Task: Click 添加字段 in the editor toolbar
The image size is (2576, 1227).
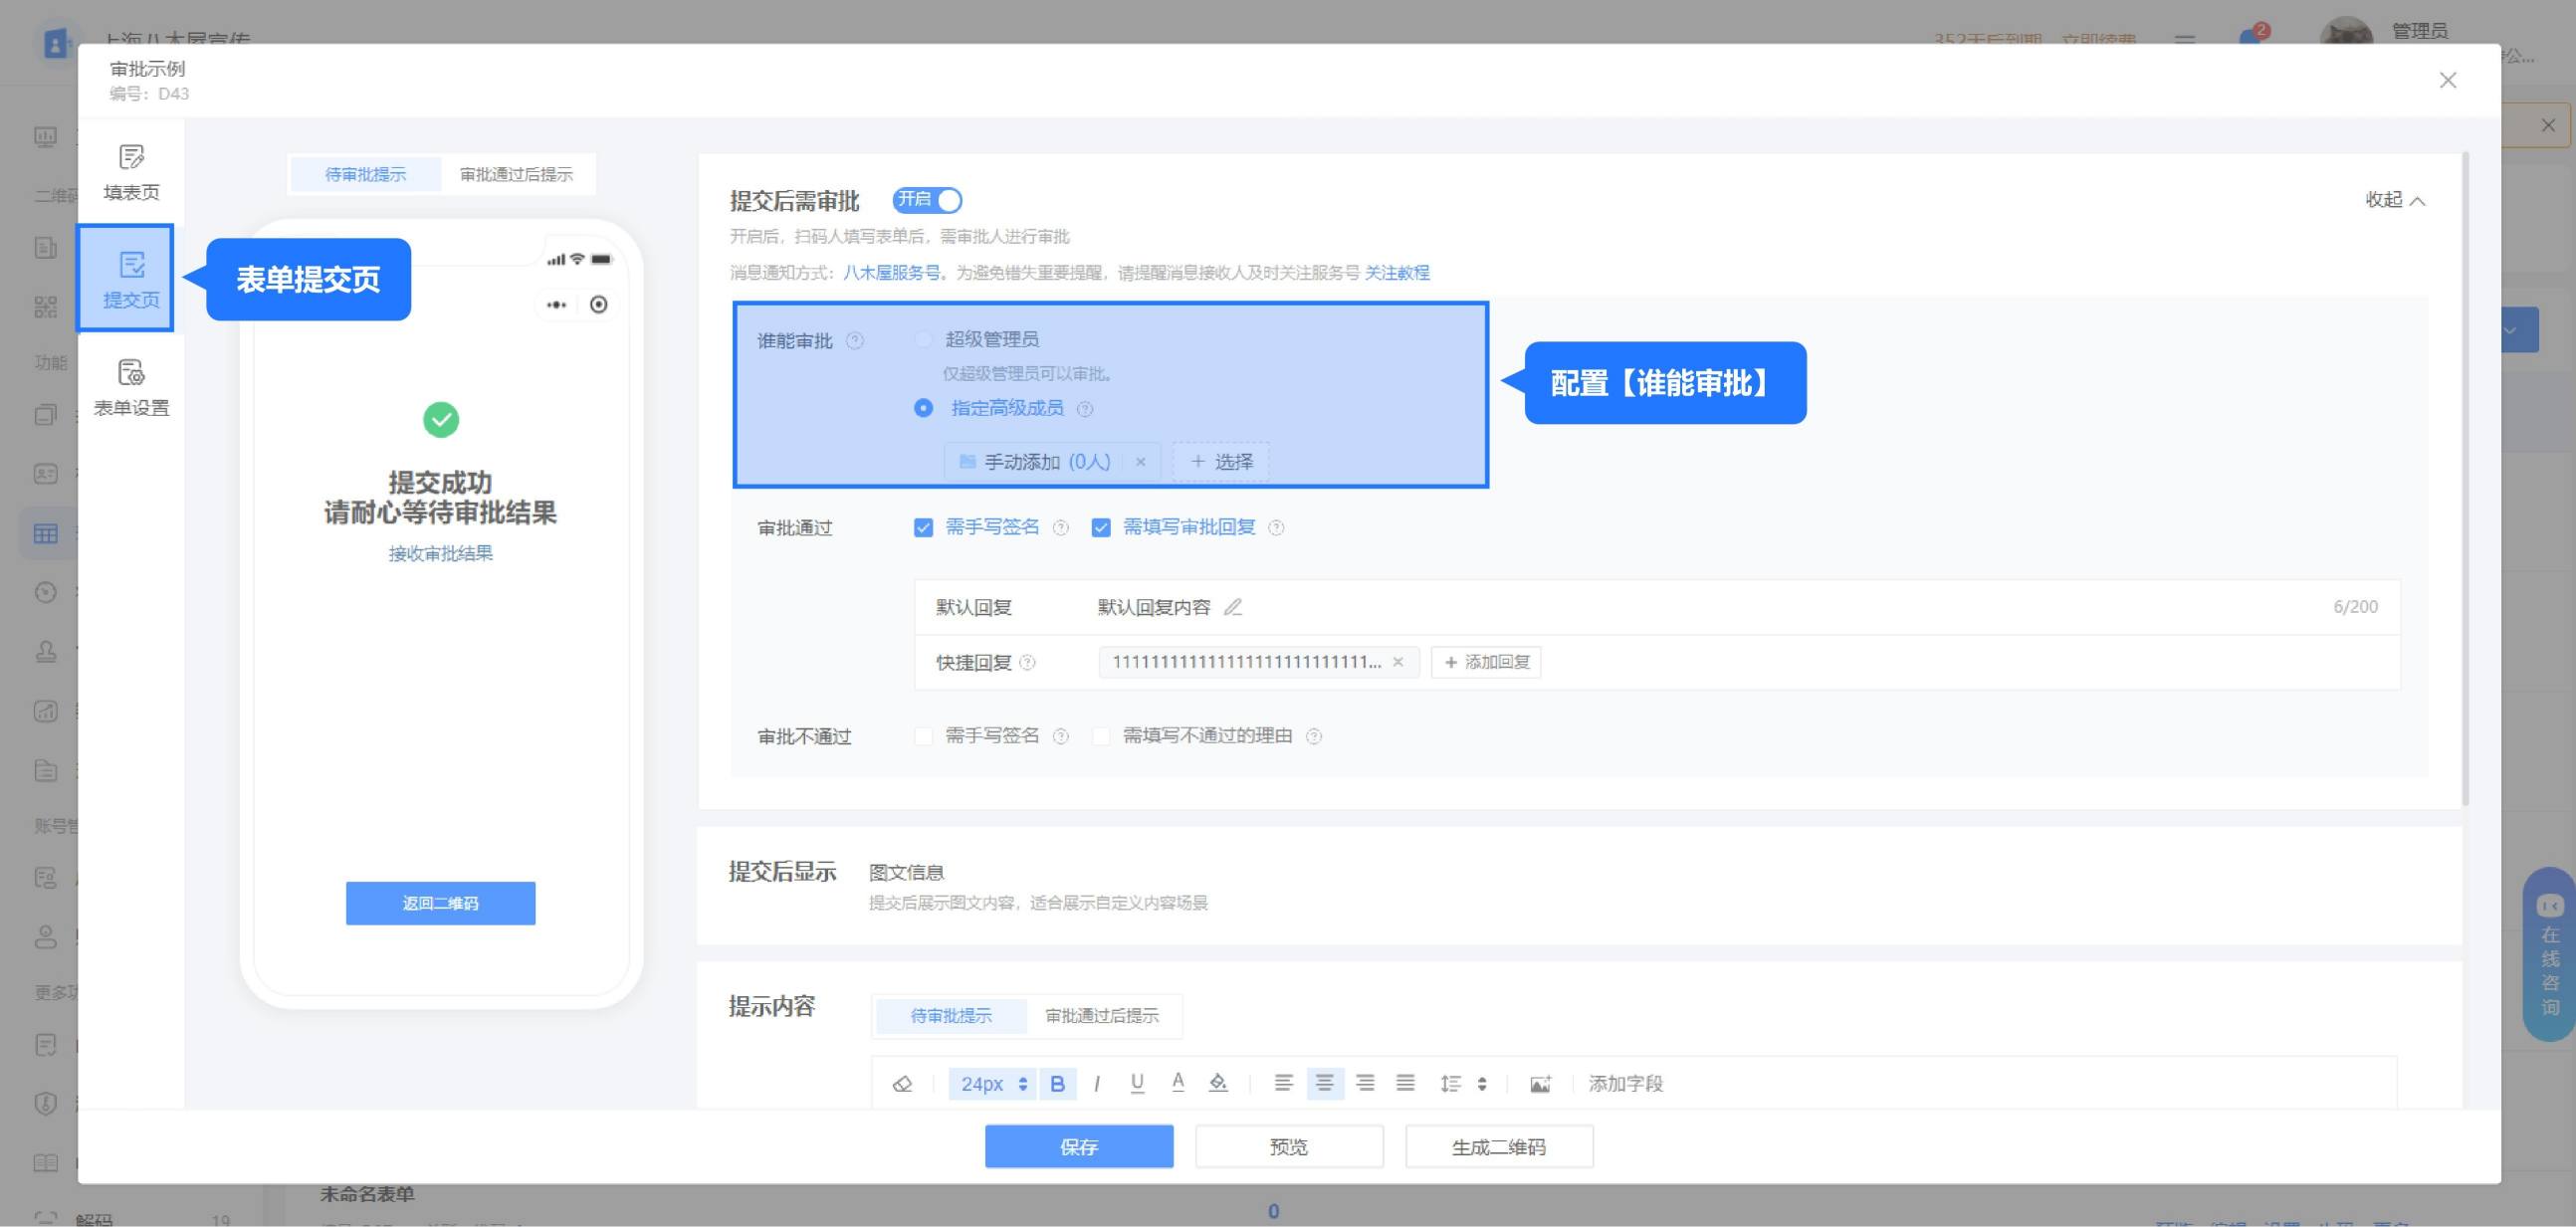Action: [1626, 1084]
